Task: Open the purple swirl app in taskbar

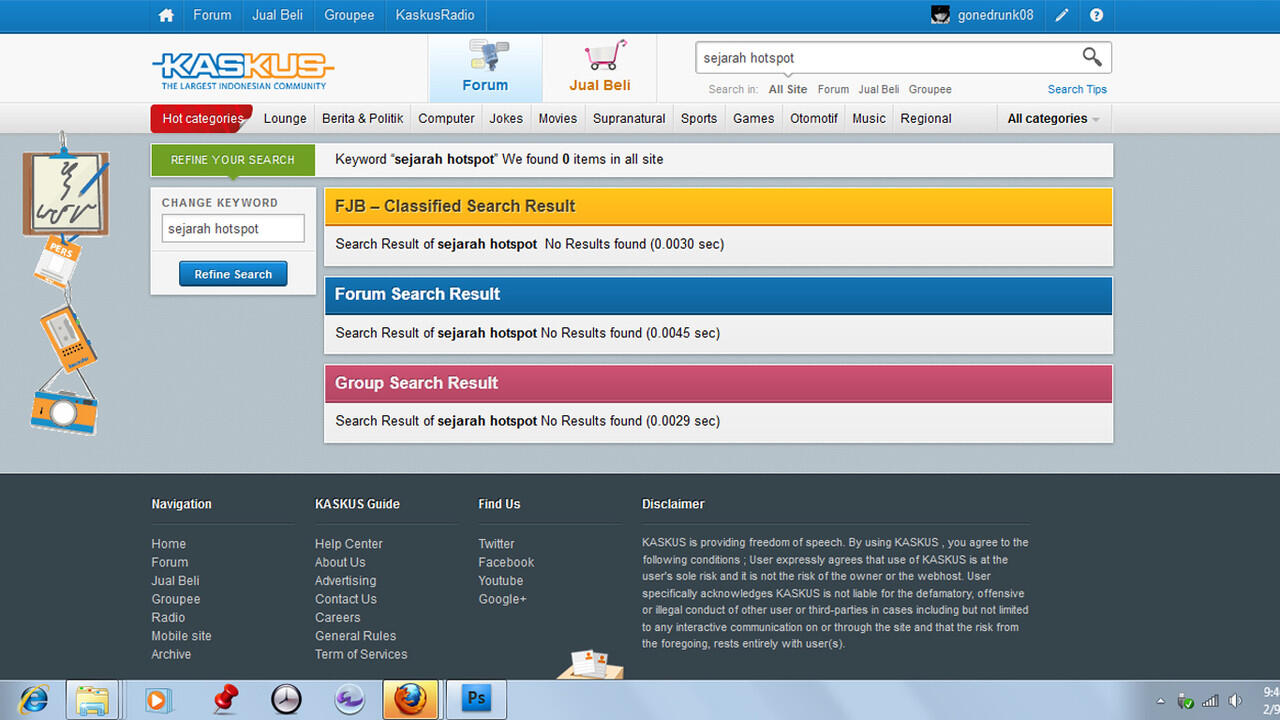Action: [349, 699]
